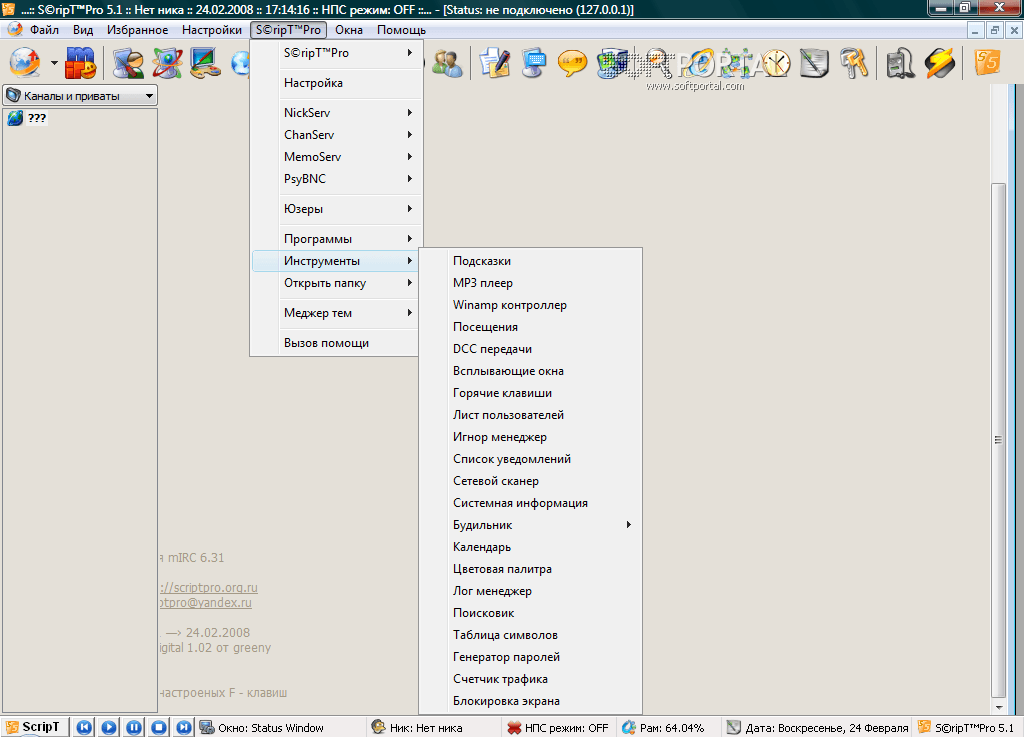
Task: Expand the PsyBNC submenu
Action: tap(336, 179)
